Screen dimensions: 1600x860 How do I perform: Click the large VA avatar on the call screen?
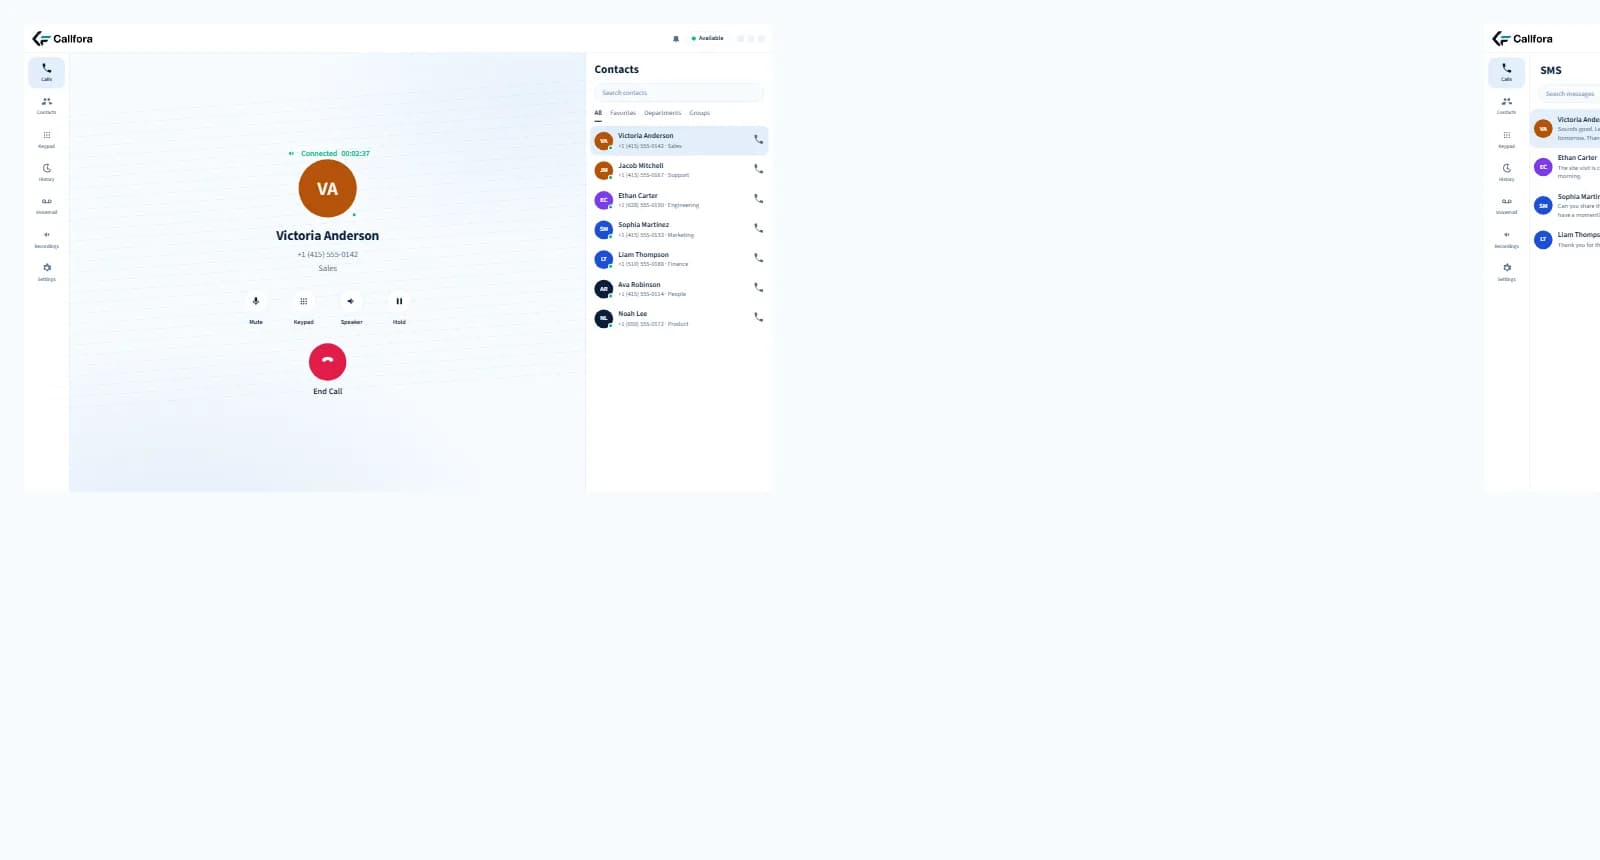327,188
